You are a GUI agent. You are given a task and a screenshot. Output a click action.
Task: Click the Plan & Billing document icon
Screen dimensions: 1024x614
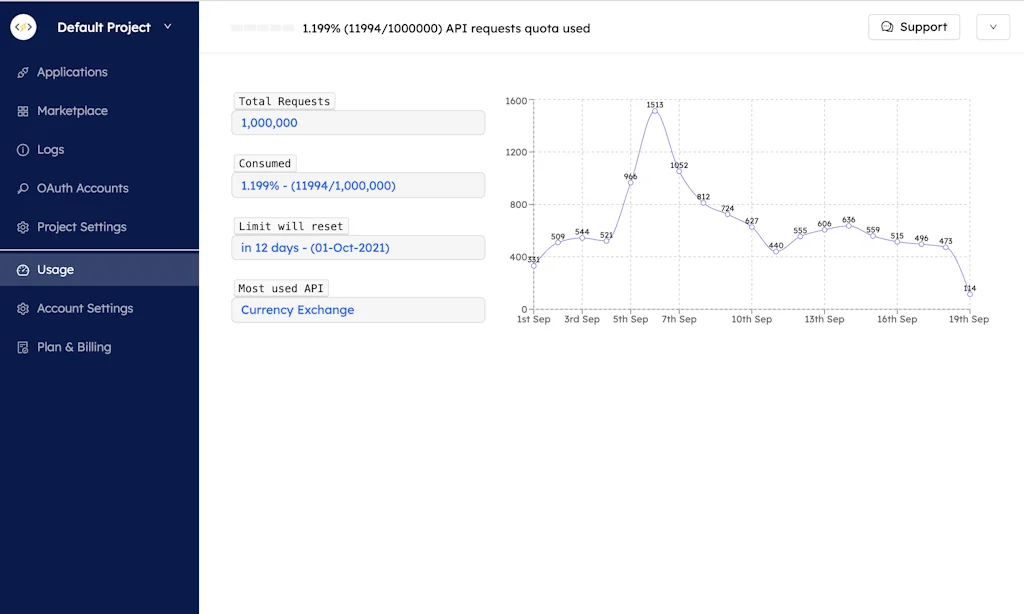pyautogui.click(x=24, y=347)
